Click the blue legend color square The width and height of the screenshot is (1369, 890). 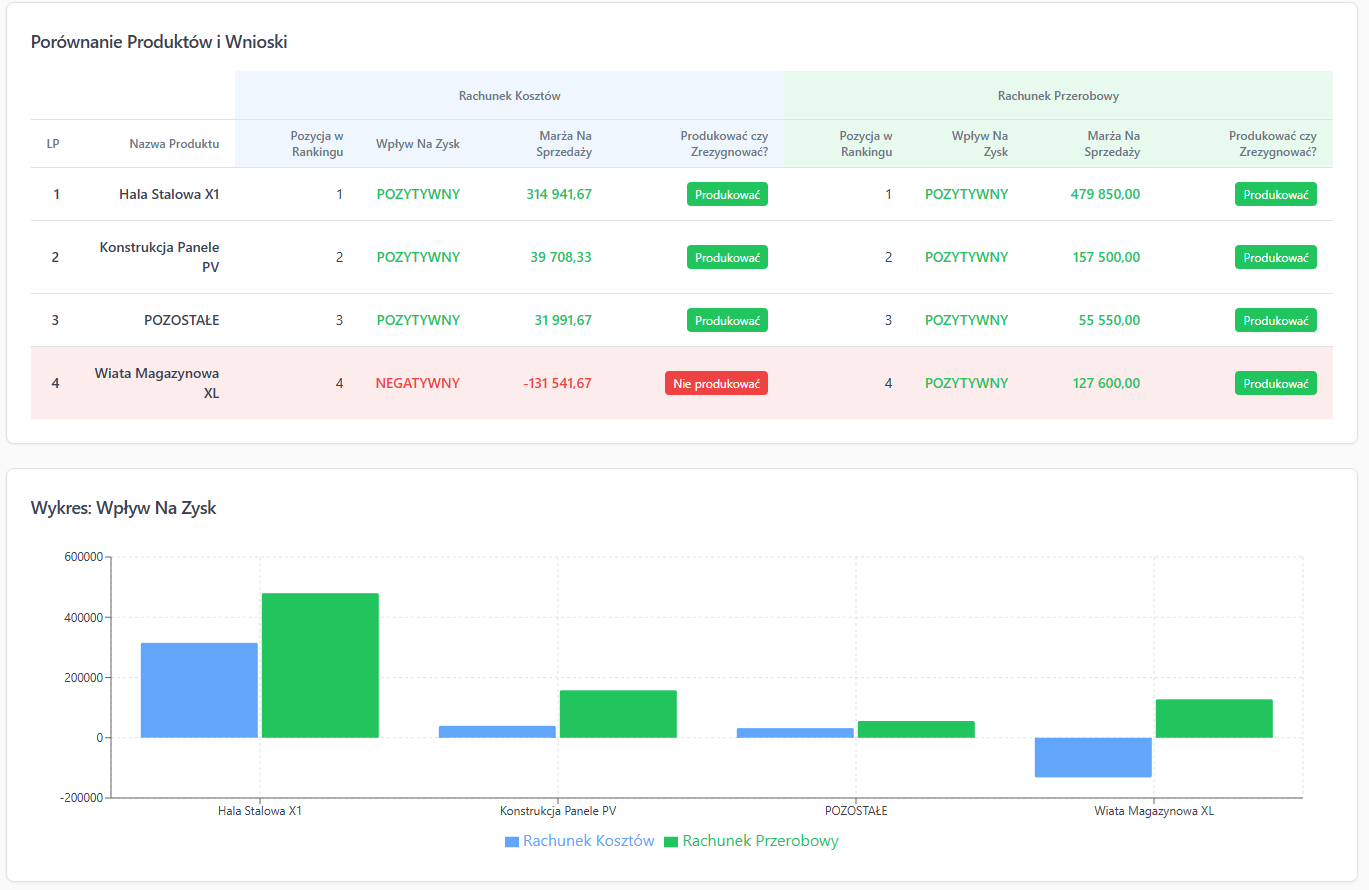[512, 842]
